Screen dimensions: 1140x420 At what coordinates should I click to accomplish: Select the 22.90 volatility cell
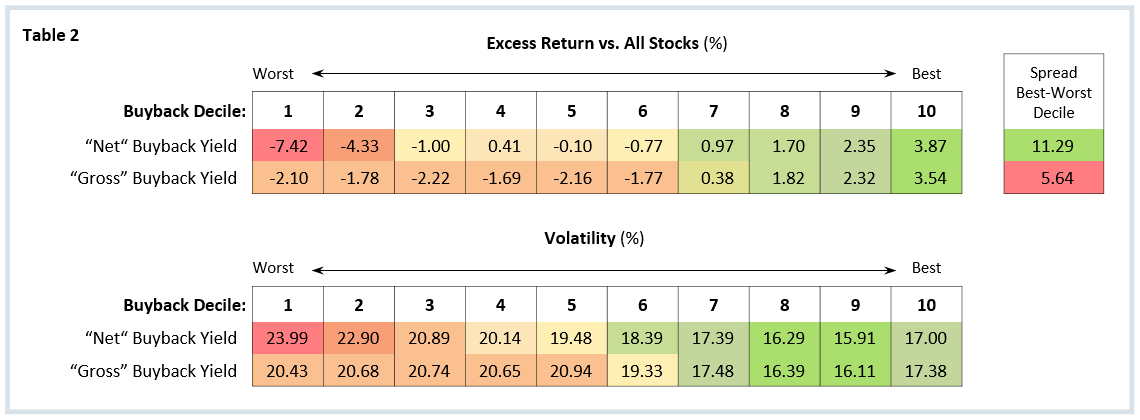click(358, 339)
